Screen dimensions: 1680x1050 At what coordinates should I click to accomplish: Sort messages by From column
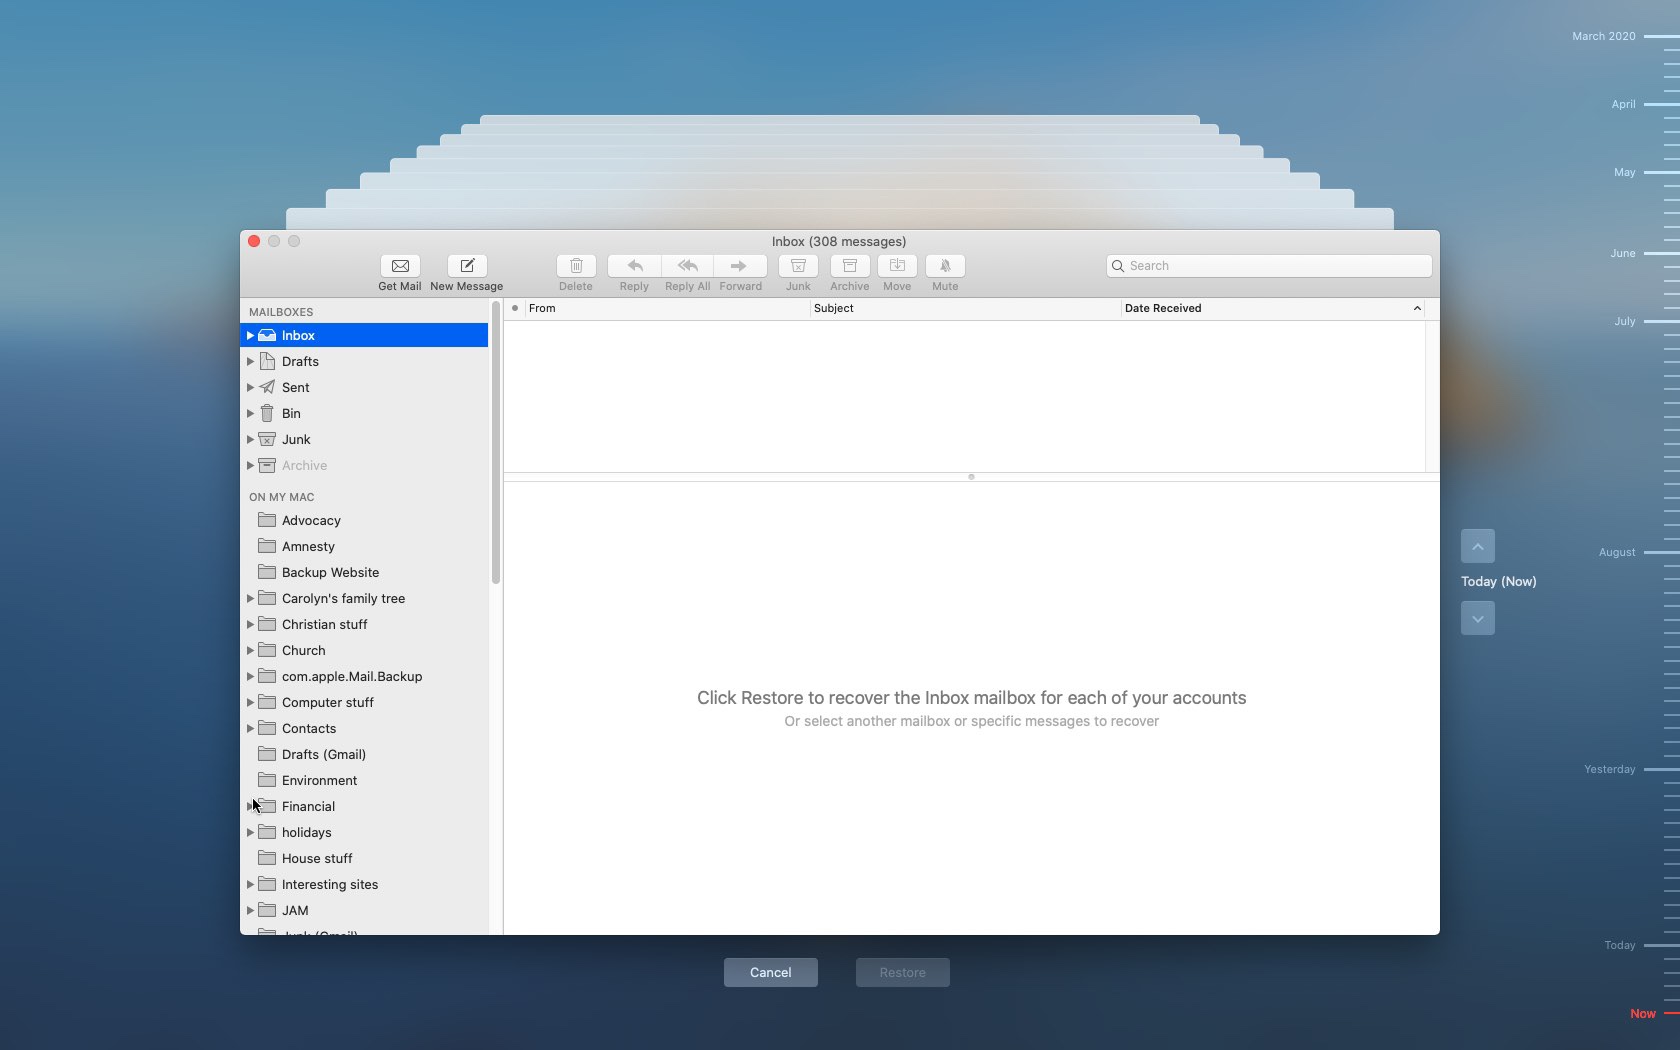[667, 308]
